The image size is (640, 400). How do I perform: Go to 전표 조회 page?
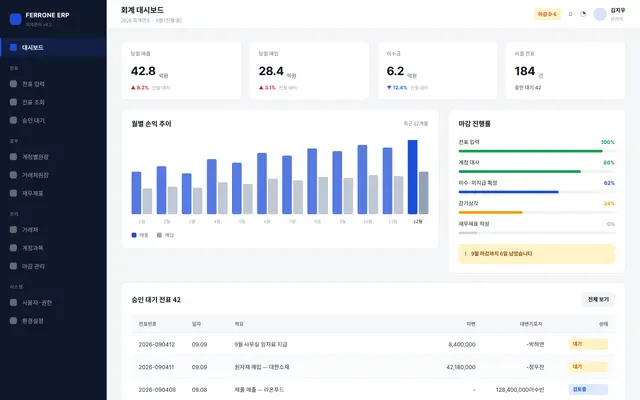53,102
